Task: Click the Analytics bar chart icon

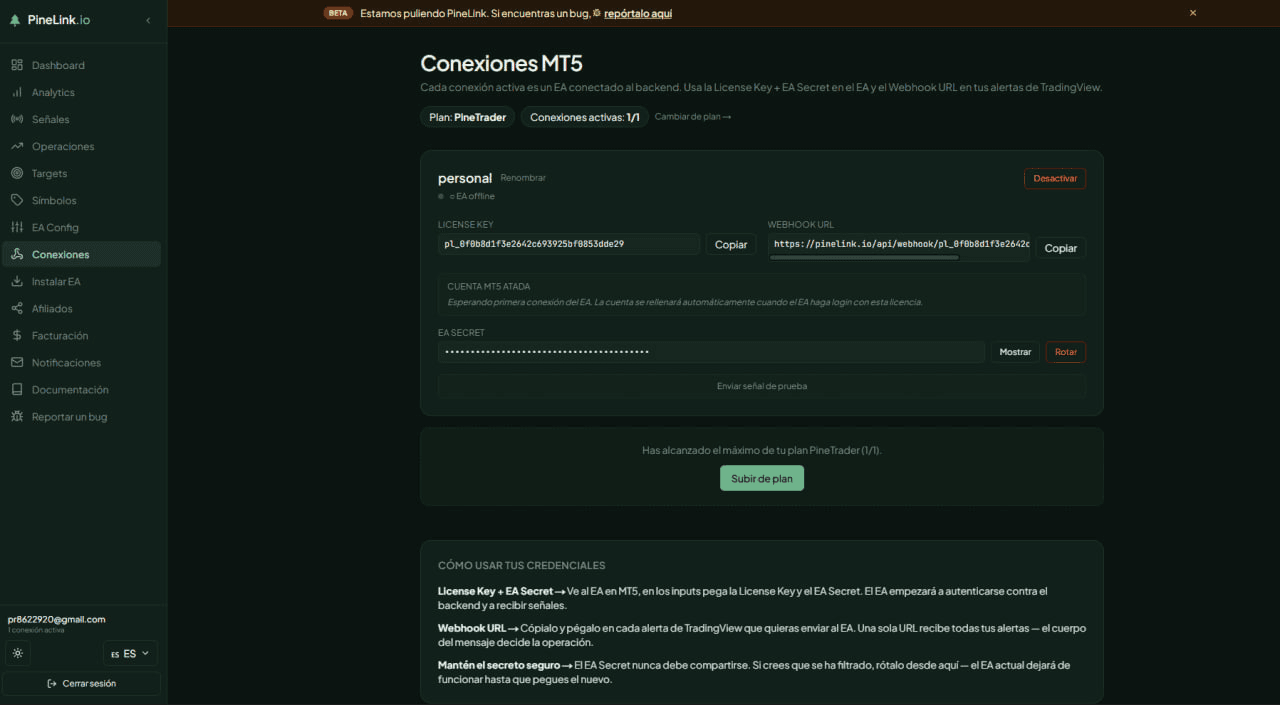Action: coord(17,92)
